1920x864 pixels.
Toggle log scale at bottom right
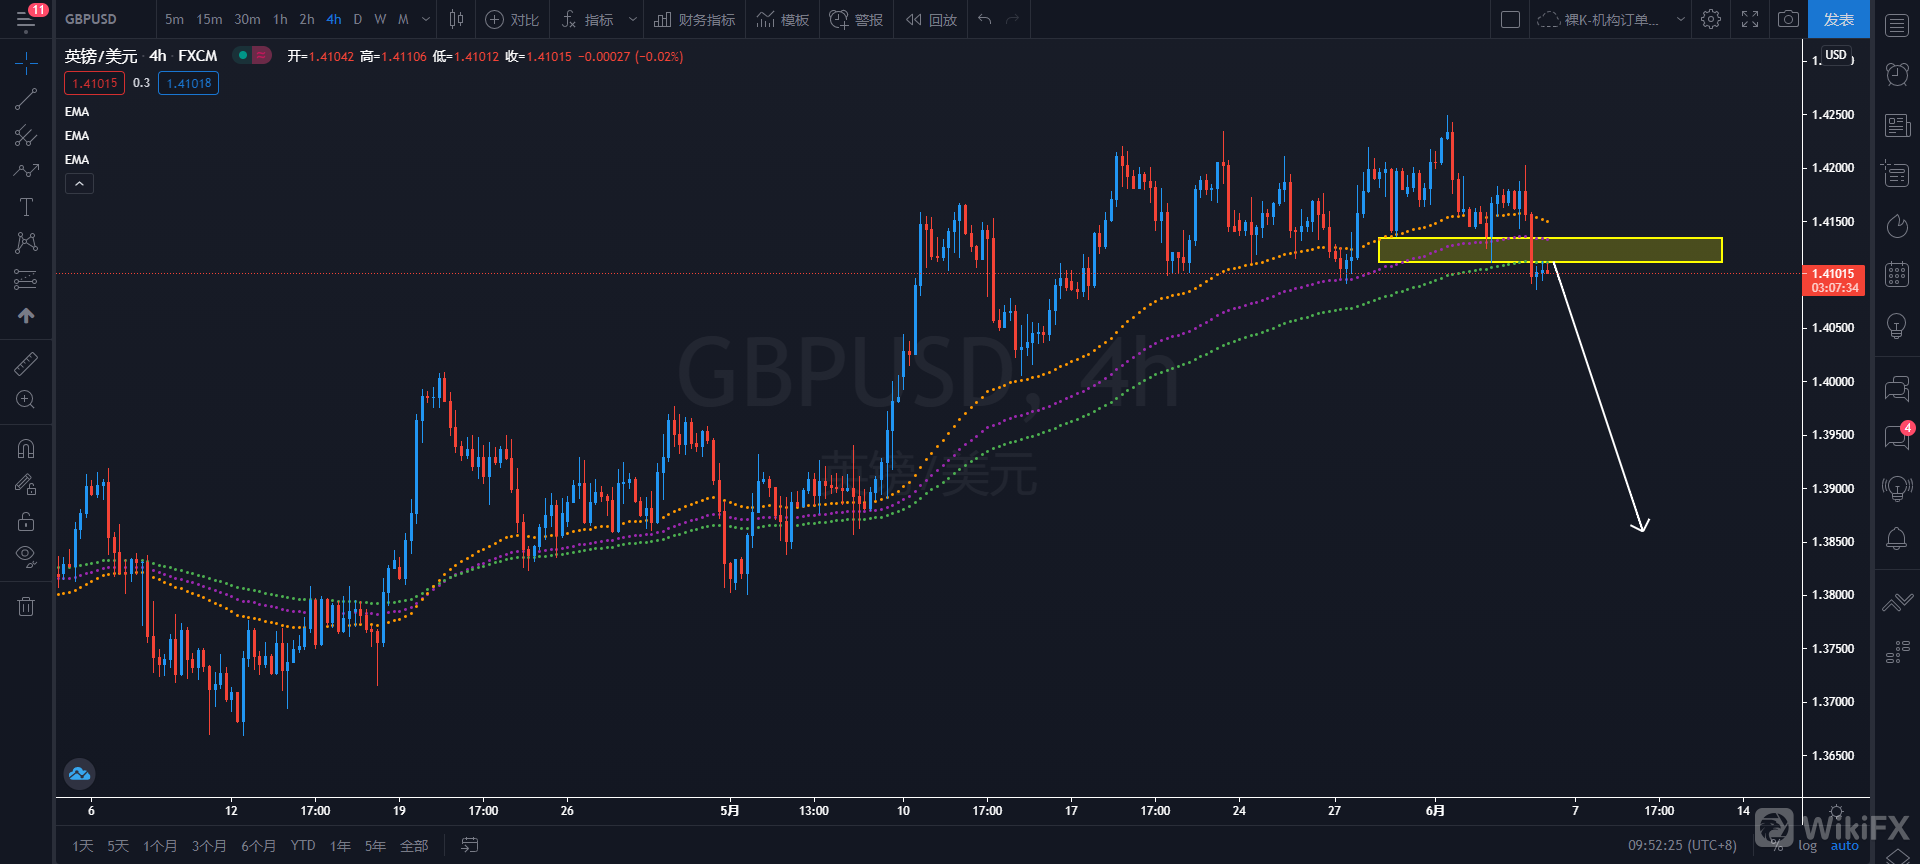click(1807, 846)
